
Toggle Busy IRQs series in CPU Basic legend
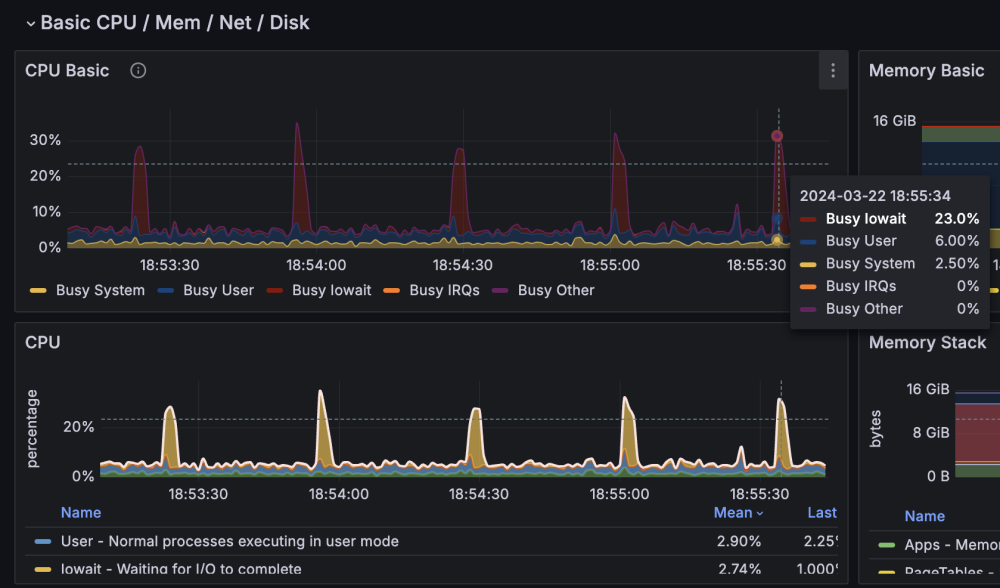[x=444, y=290]
